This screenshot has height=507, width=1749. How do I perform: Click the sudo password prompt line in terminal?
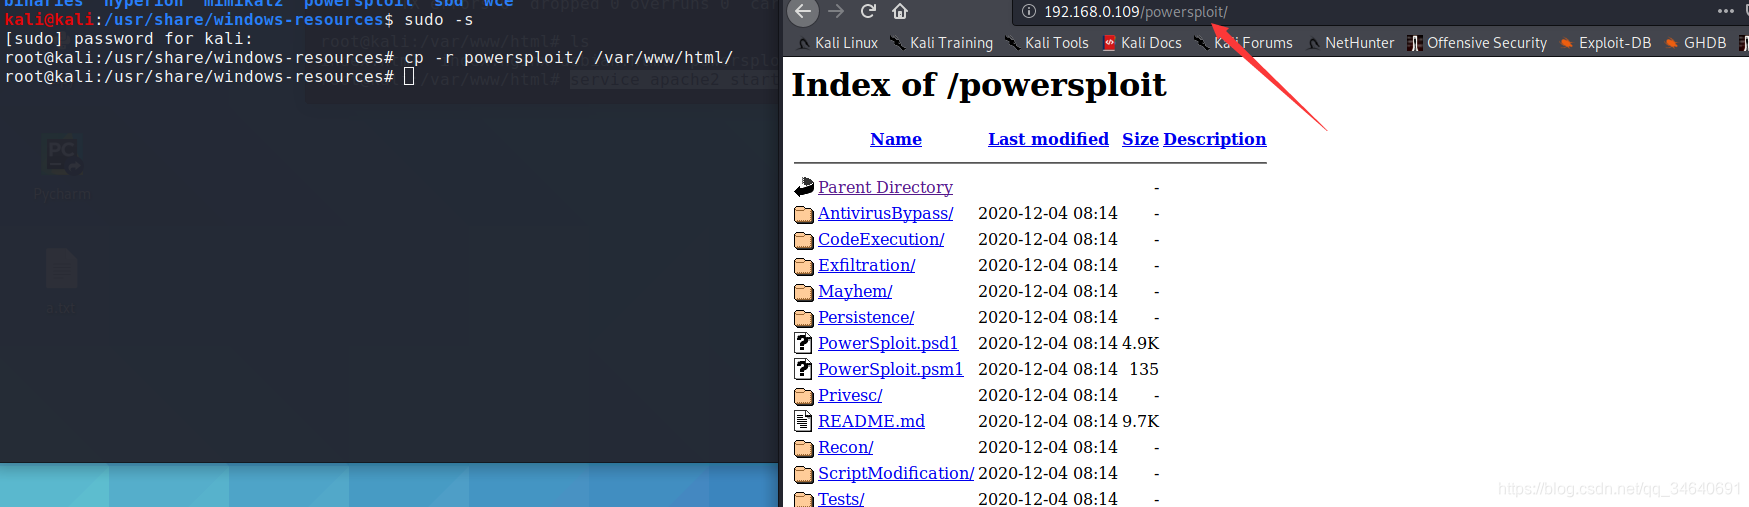(129, 39)
